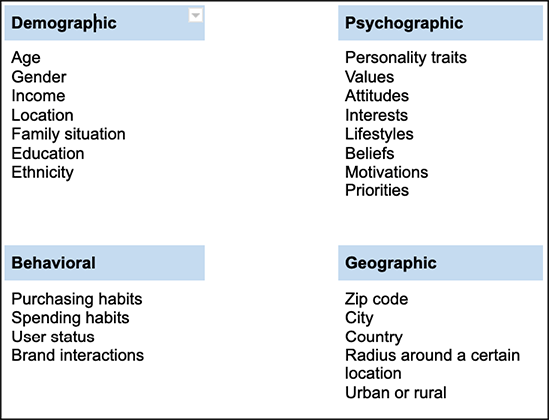Select the Demographic header cell
549x420 pixels.
[x=105, y=23]
